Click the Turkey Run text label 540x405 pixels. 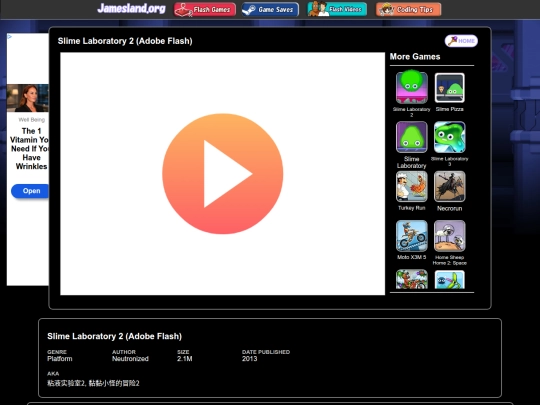pos(412,208)
